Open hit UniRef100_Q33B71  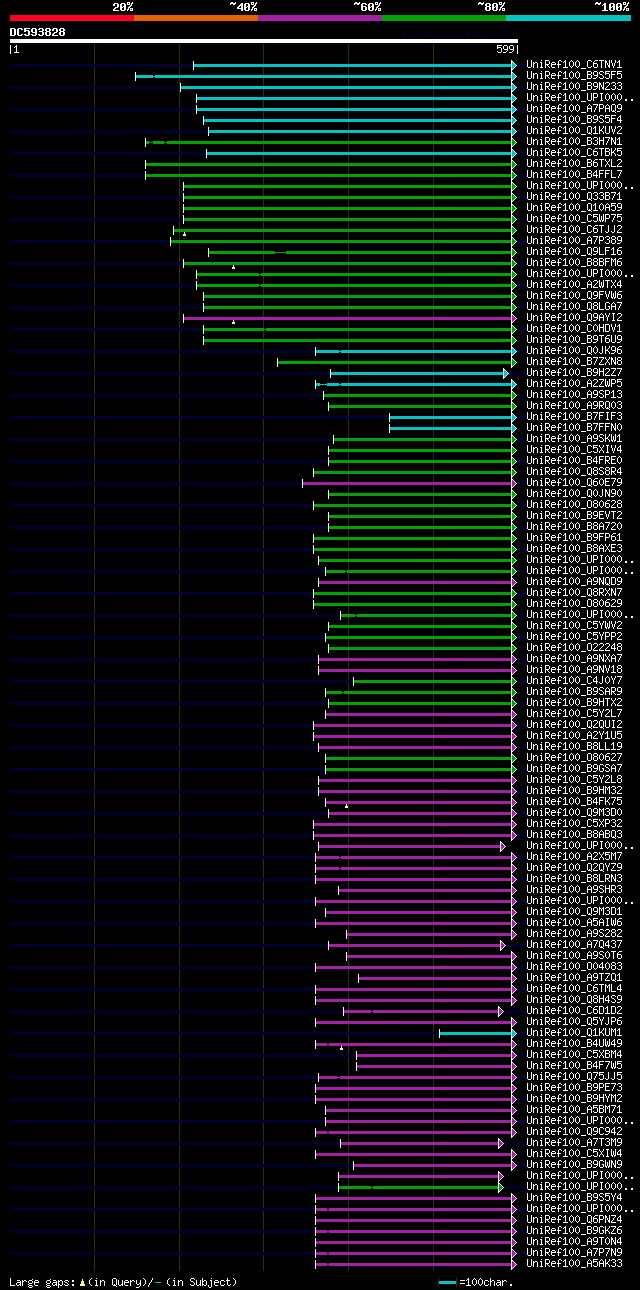(x=574, y=197)
